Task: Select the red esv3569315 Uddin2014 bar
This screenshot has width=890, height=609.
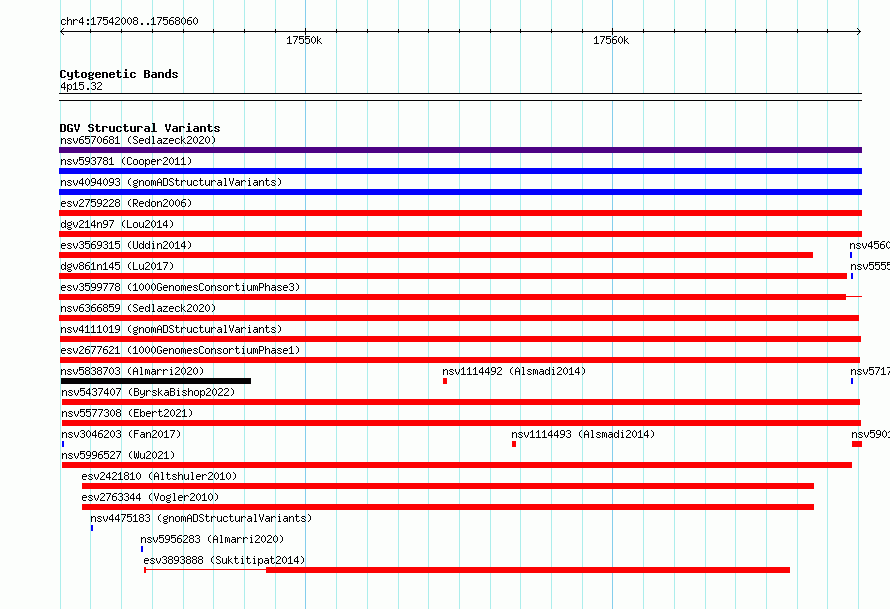Action: coord(436,255)
